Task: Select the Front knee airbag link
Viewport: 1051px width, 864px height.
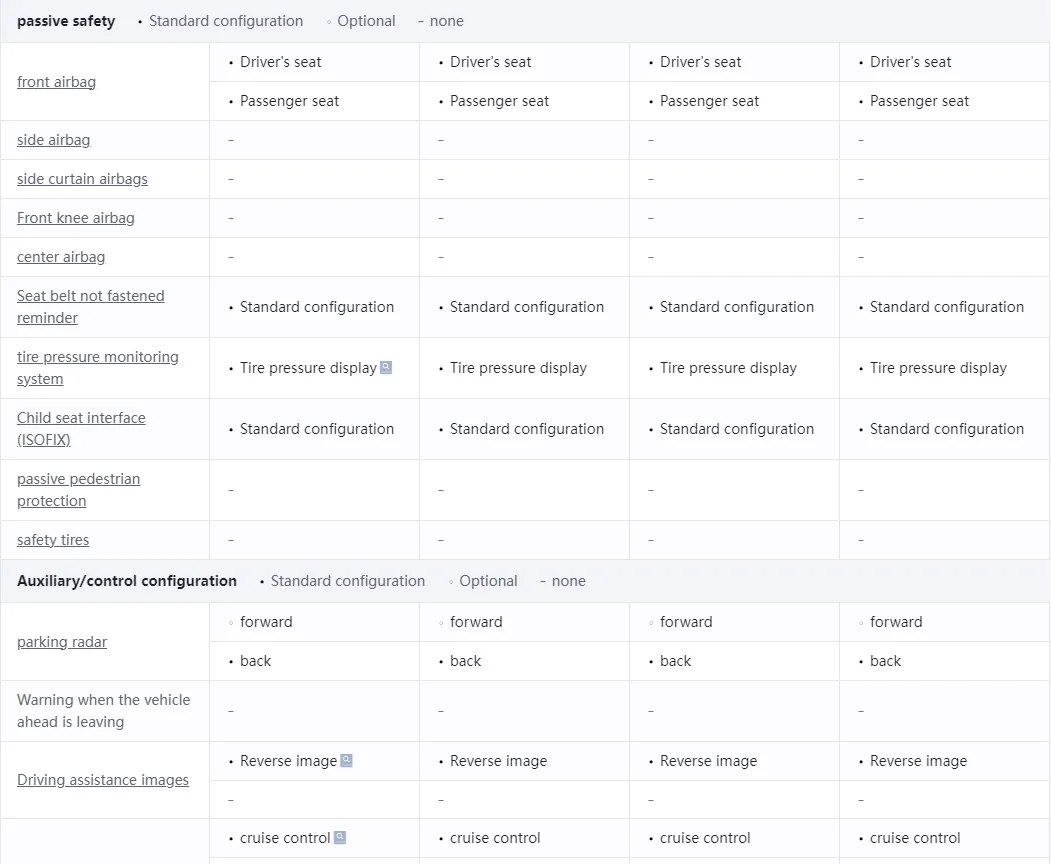Action: click(x=75, y=218)
